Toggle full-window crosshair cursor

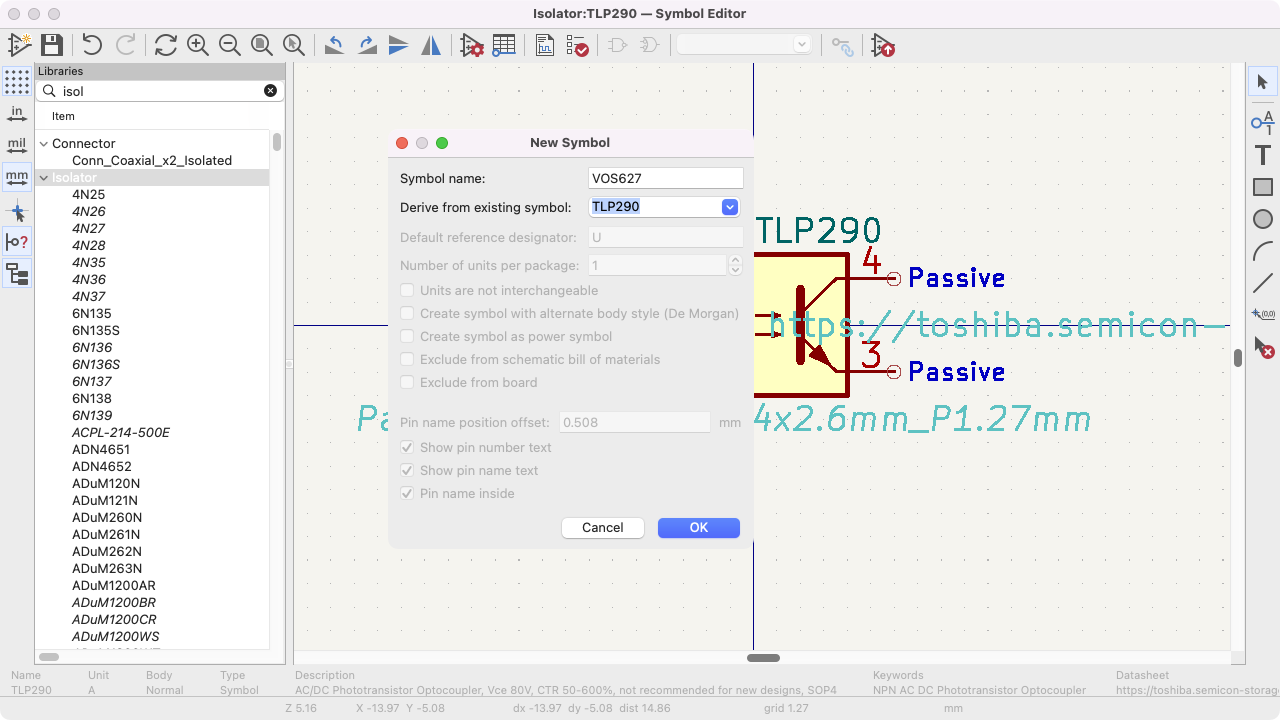pyautogui.click(x=17, y=211)
